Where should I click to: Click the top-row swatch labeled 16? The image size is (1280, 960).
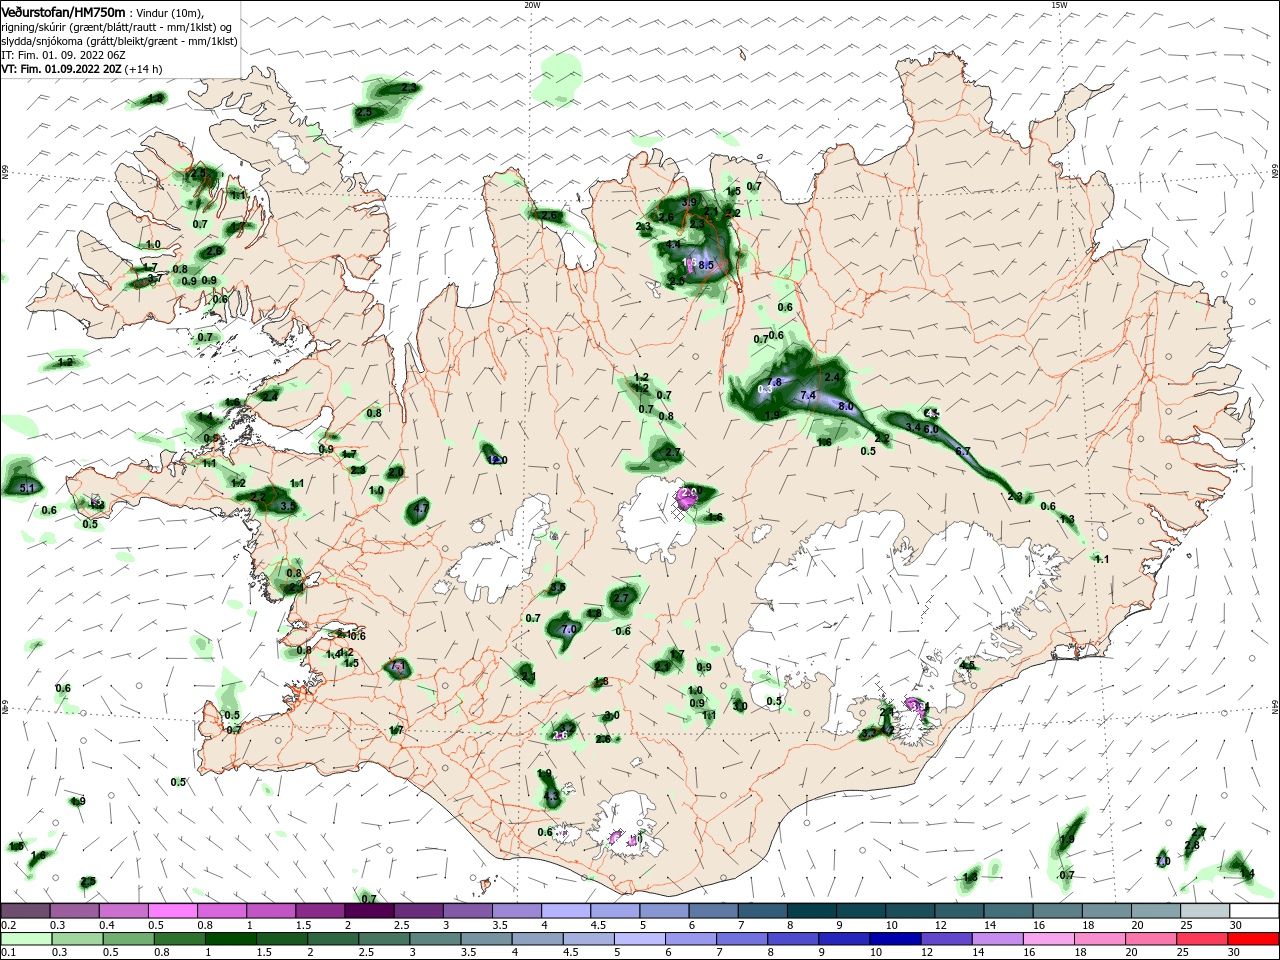click(x=1057, y=910)
